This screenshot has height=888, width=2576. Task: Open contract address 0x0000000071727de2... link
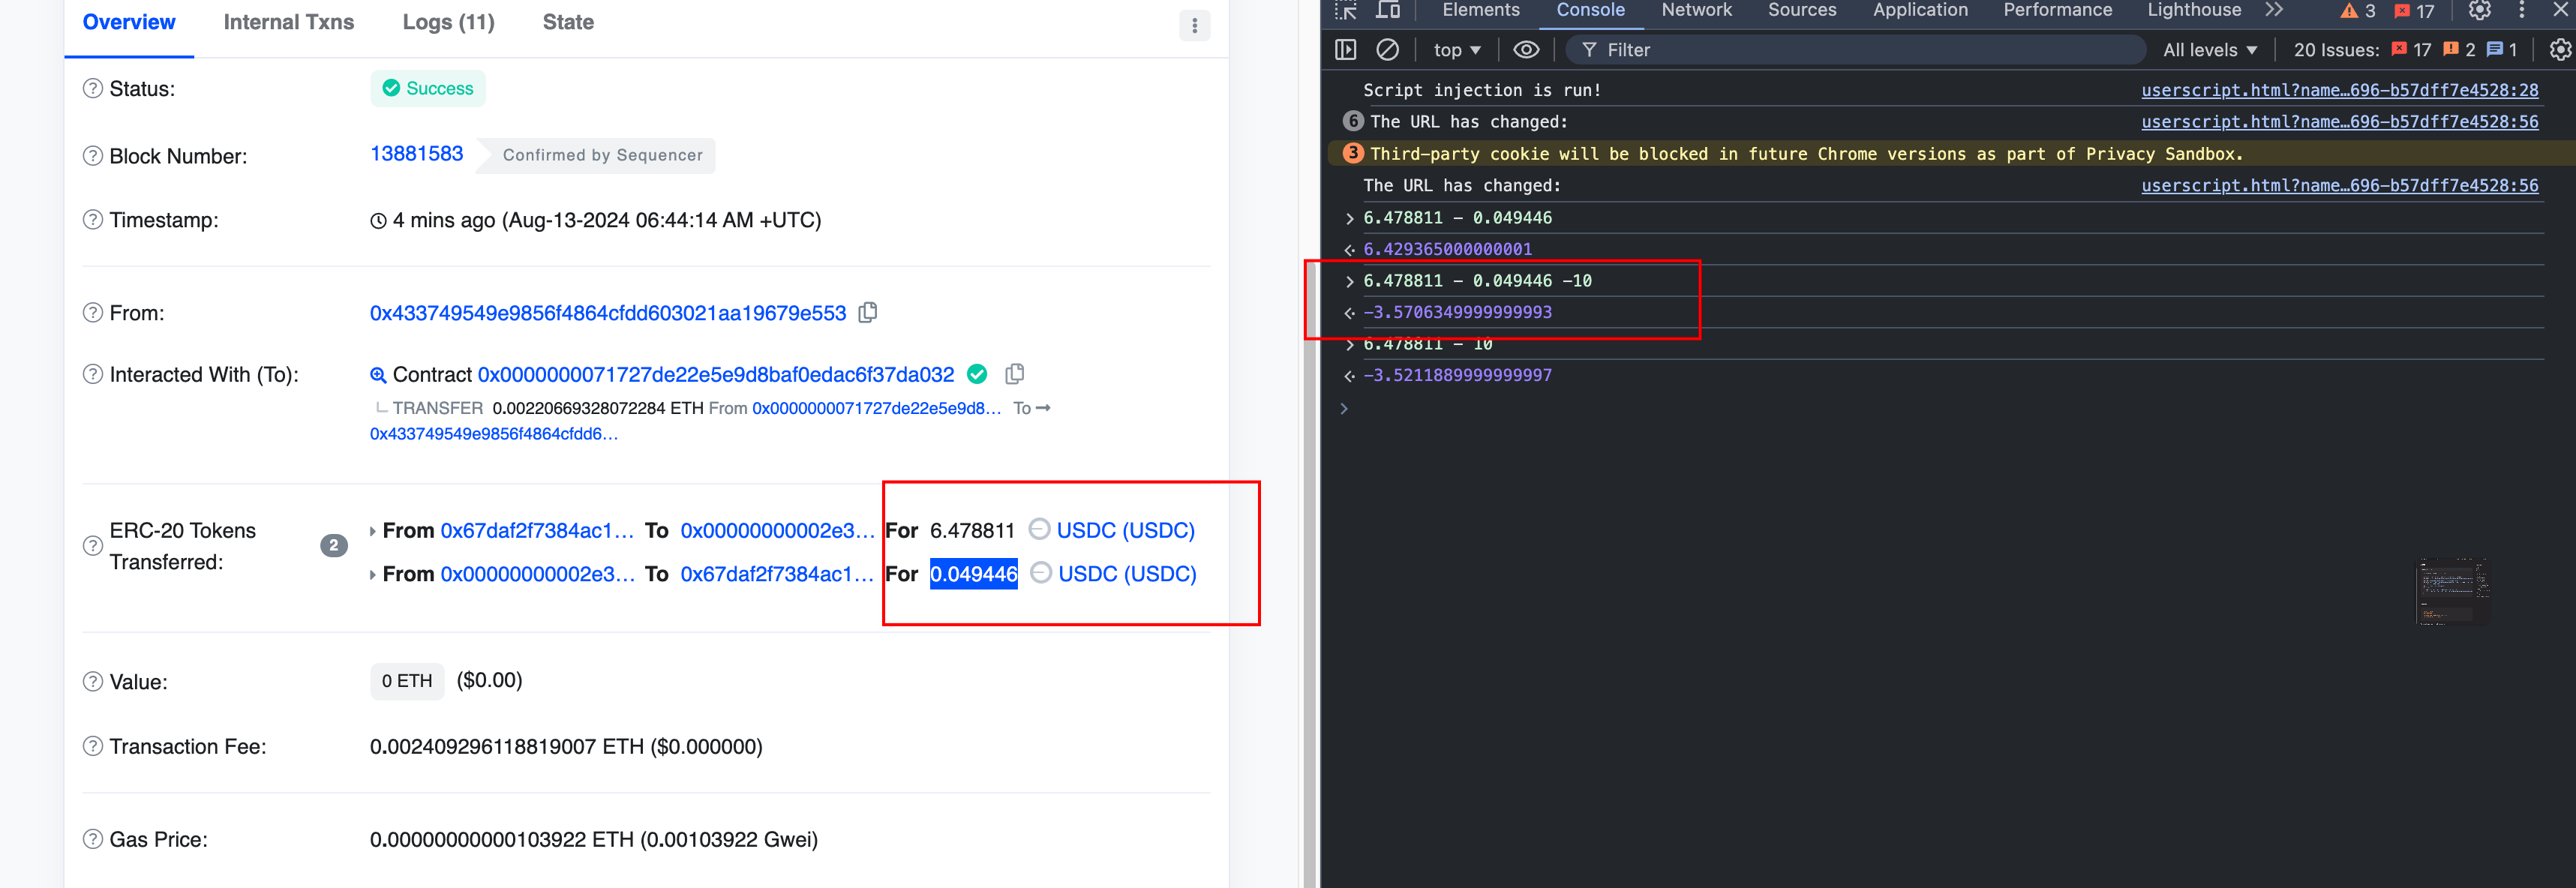coord(716,374)
